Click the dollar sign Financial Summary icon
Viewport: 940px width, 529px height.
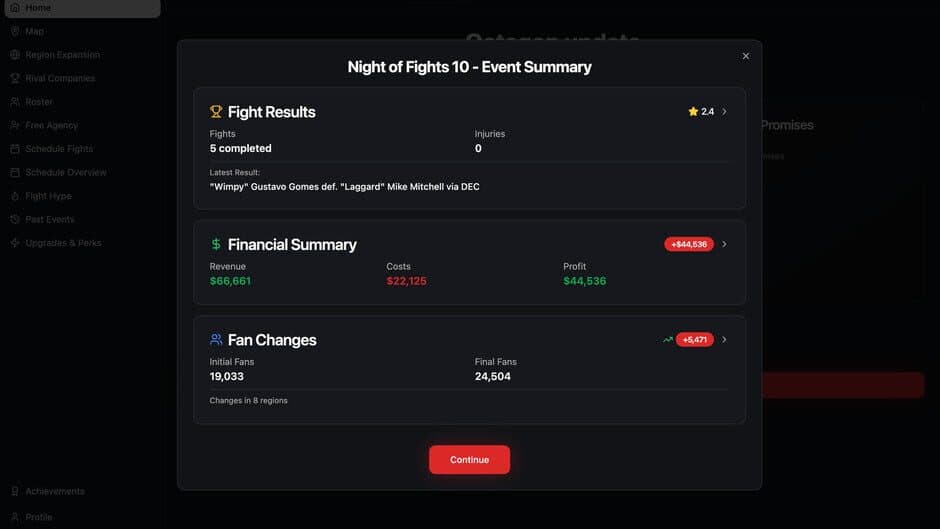click(x=216, y=245)
